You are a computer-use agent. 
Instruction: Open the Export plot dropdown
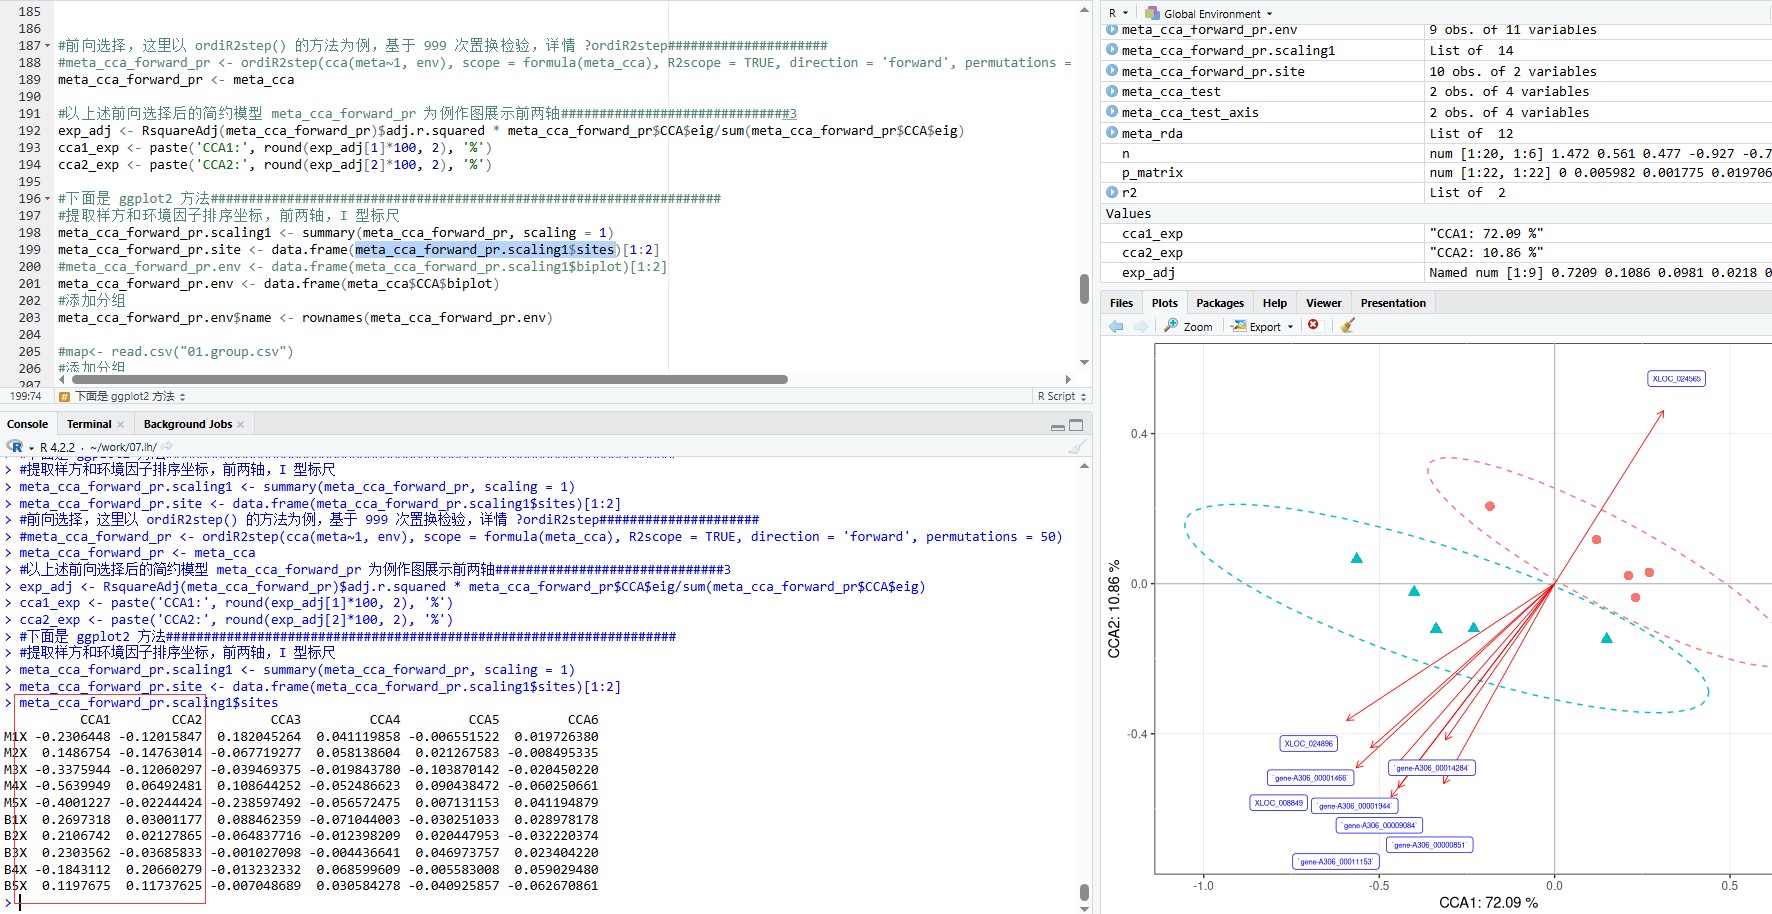(x=1265, y=326)
